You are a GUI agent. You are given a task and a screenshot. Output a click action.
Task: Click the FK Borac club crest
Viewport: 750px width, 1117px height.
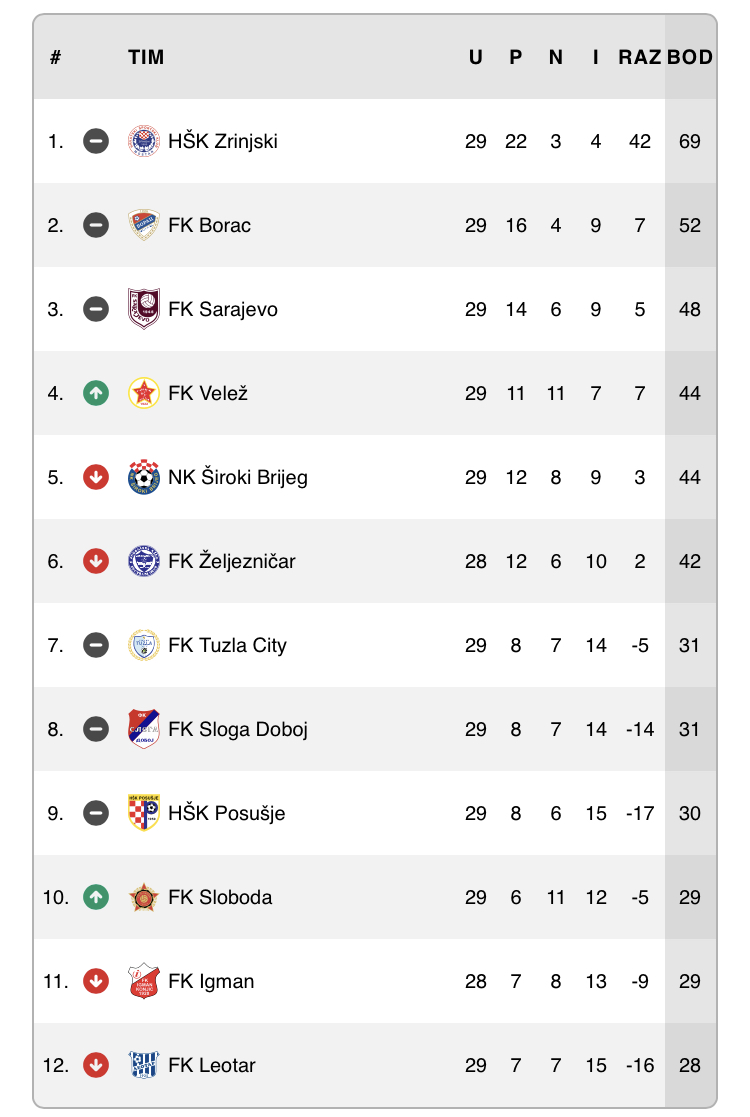pyautogui.click(x=143, y=225)
